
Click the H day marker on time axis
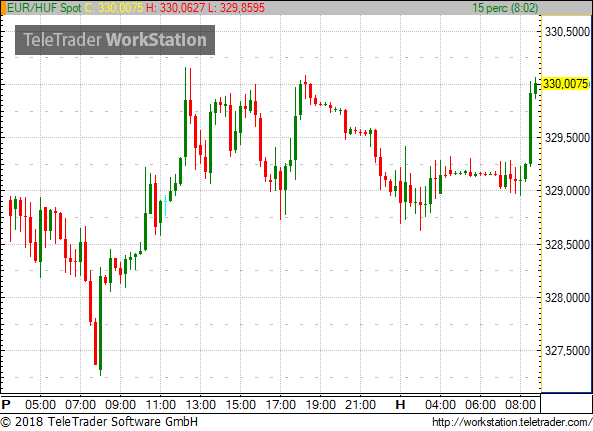point(400,405)
